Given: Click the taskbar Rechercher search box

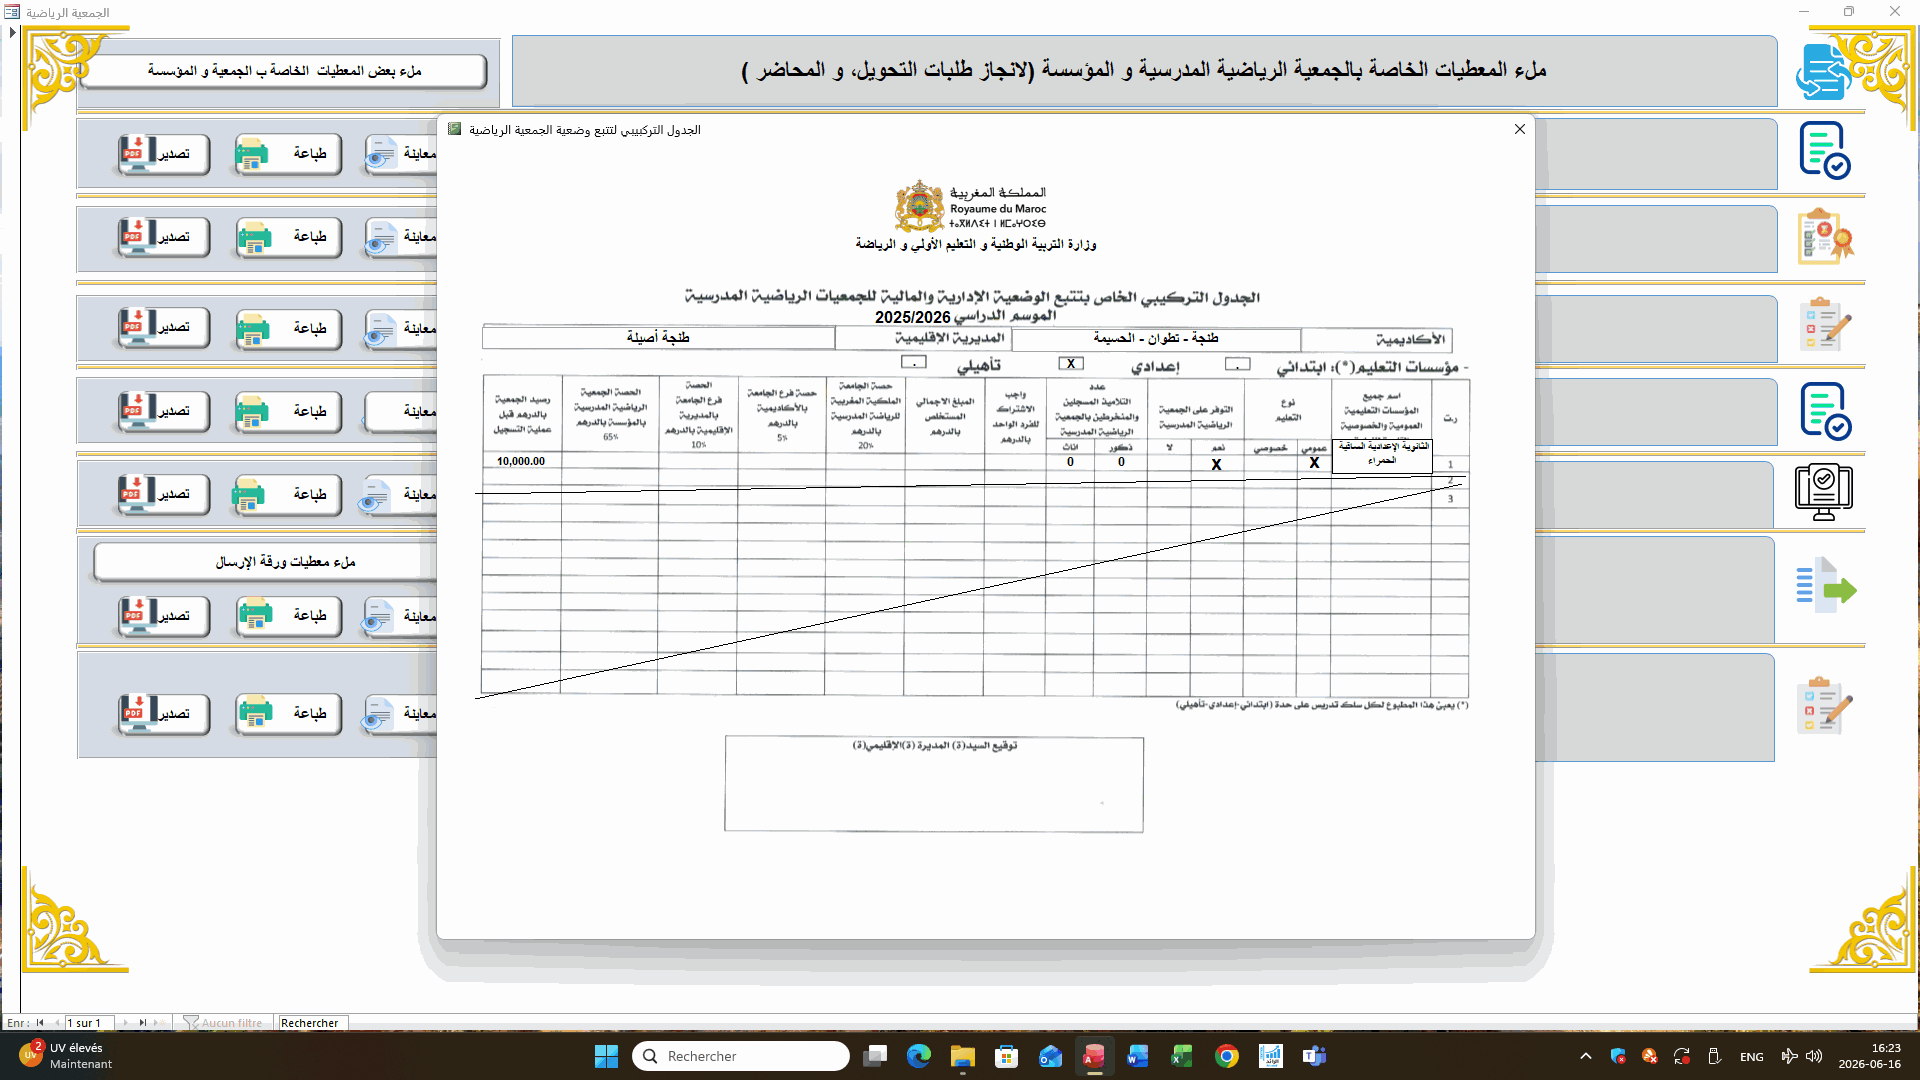Looking at the screenshot, I should 741,1056.
